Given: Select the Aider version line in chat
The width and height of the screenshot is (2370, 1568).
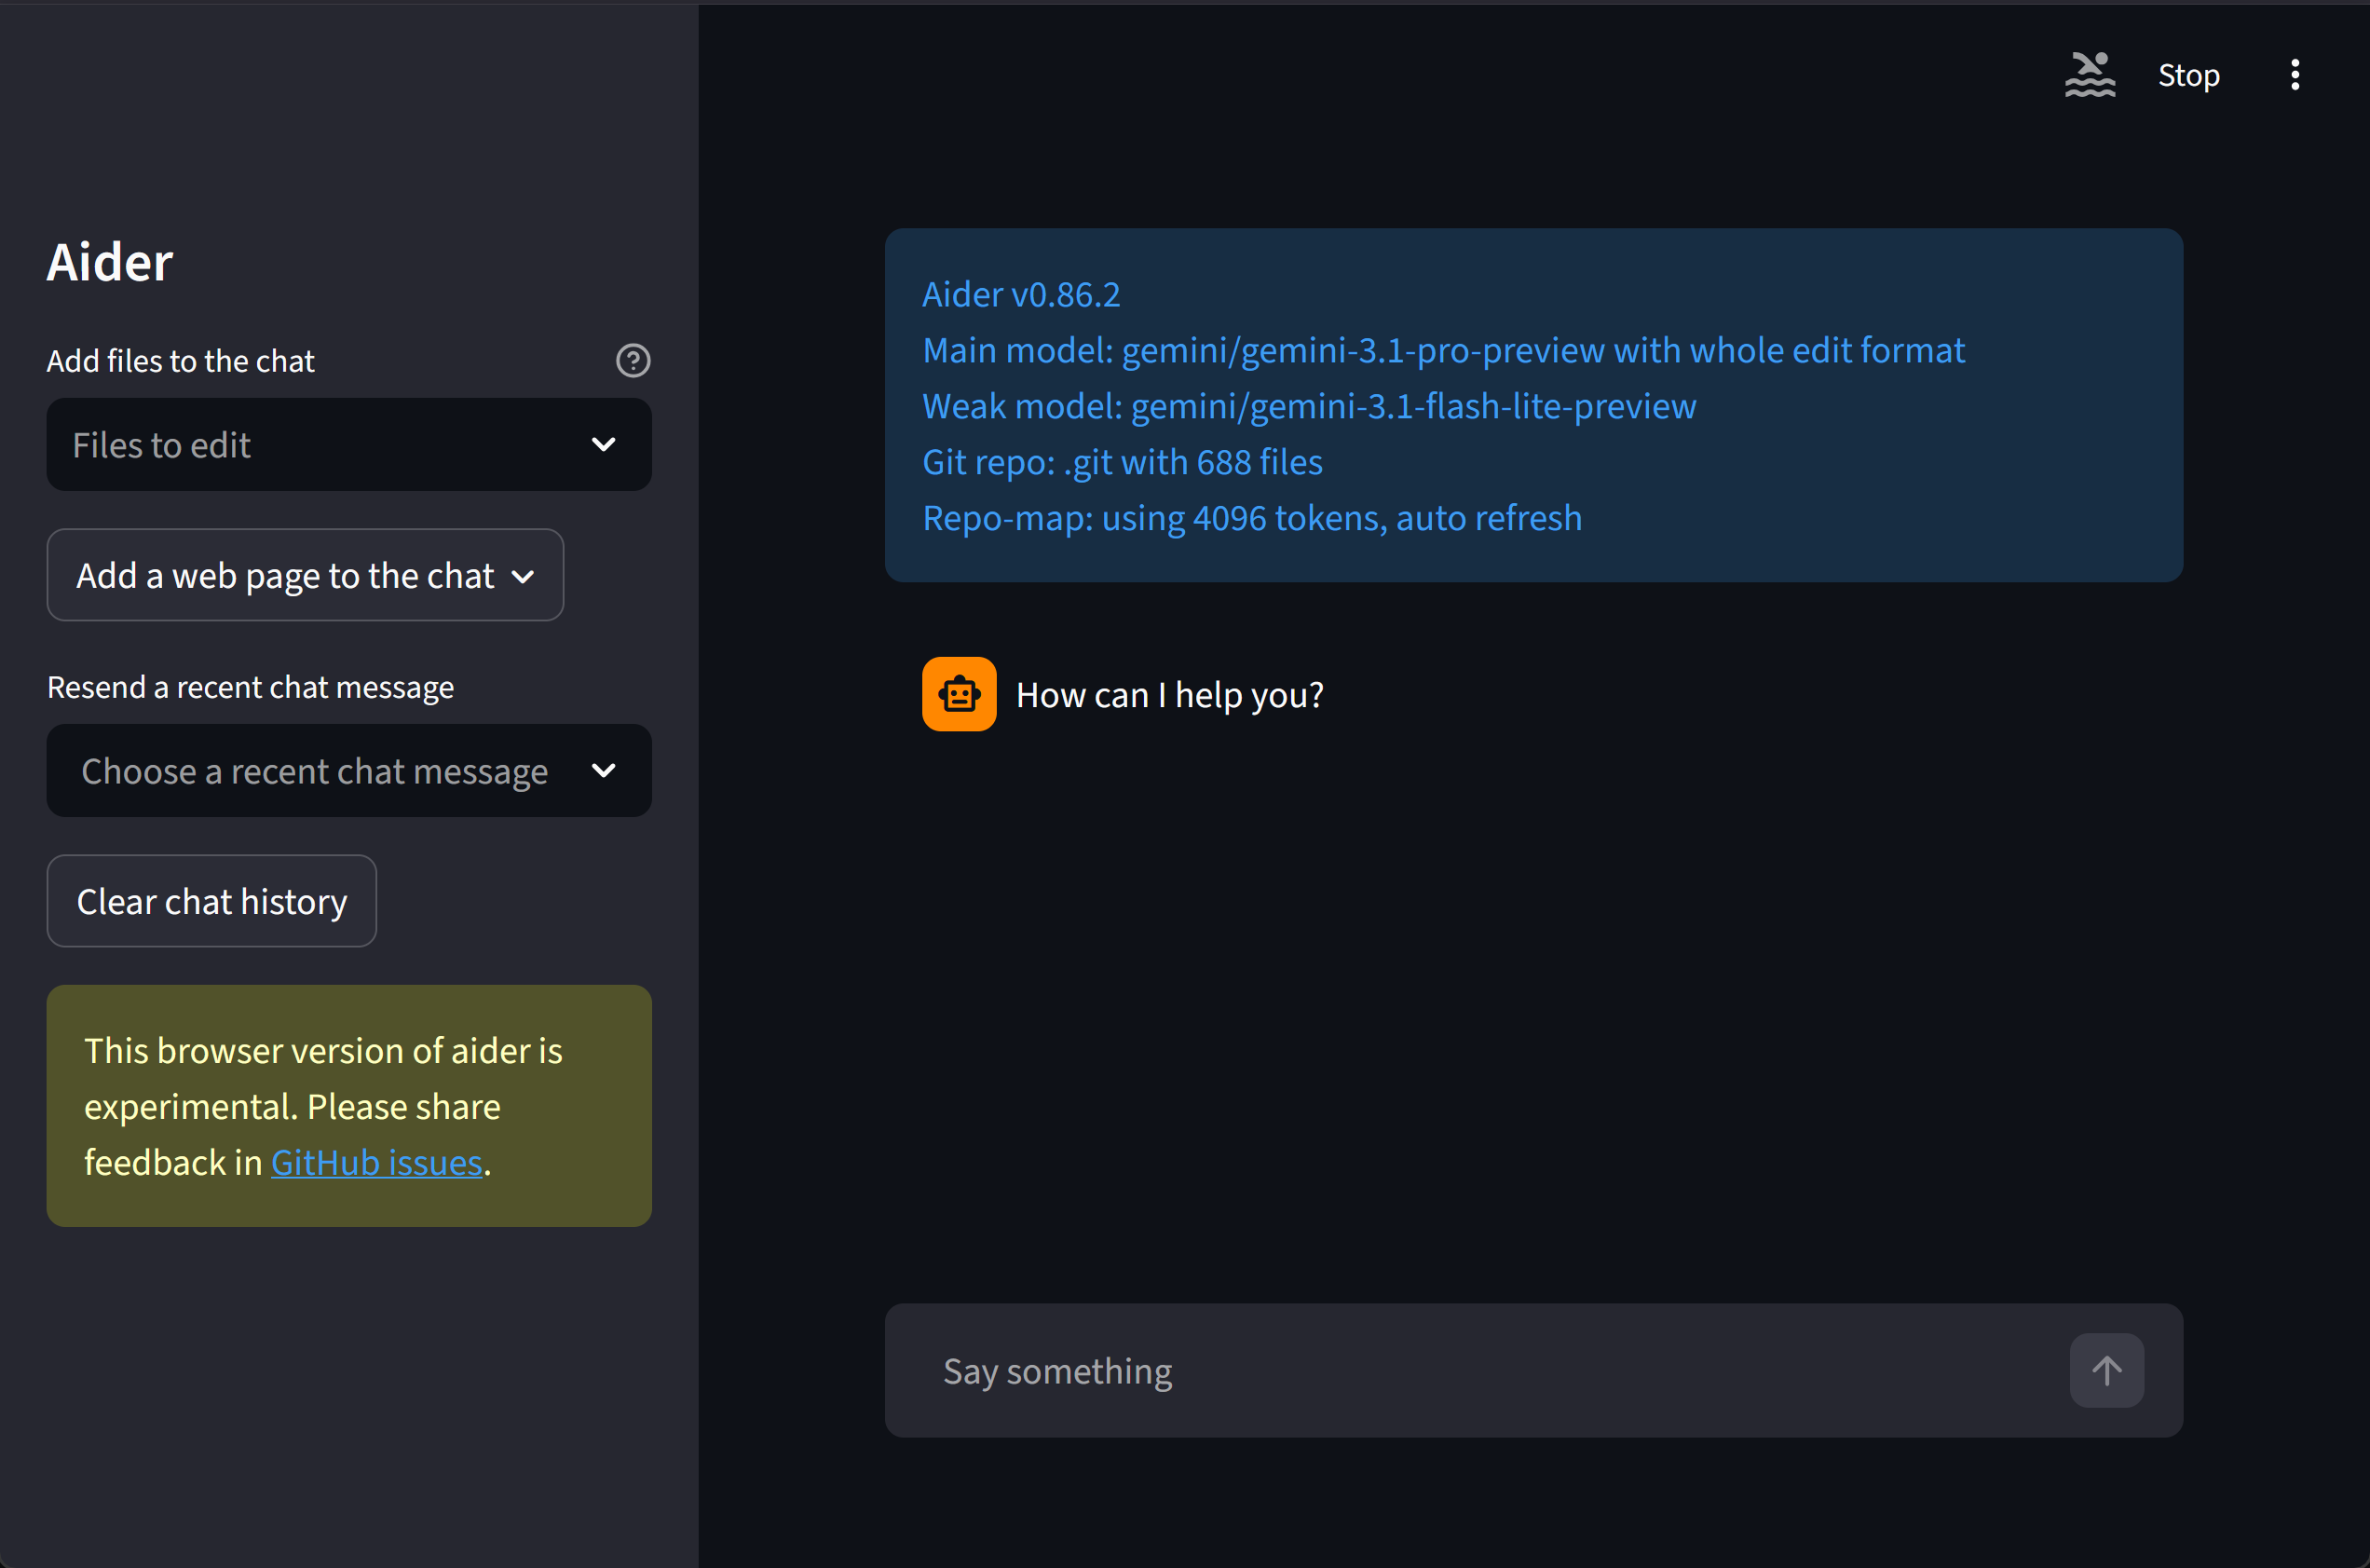Looking at the screenshot, I should (1021, 294).
